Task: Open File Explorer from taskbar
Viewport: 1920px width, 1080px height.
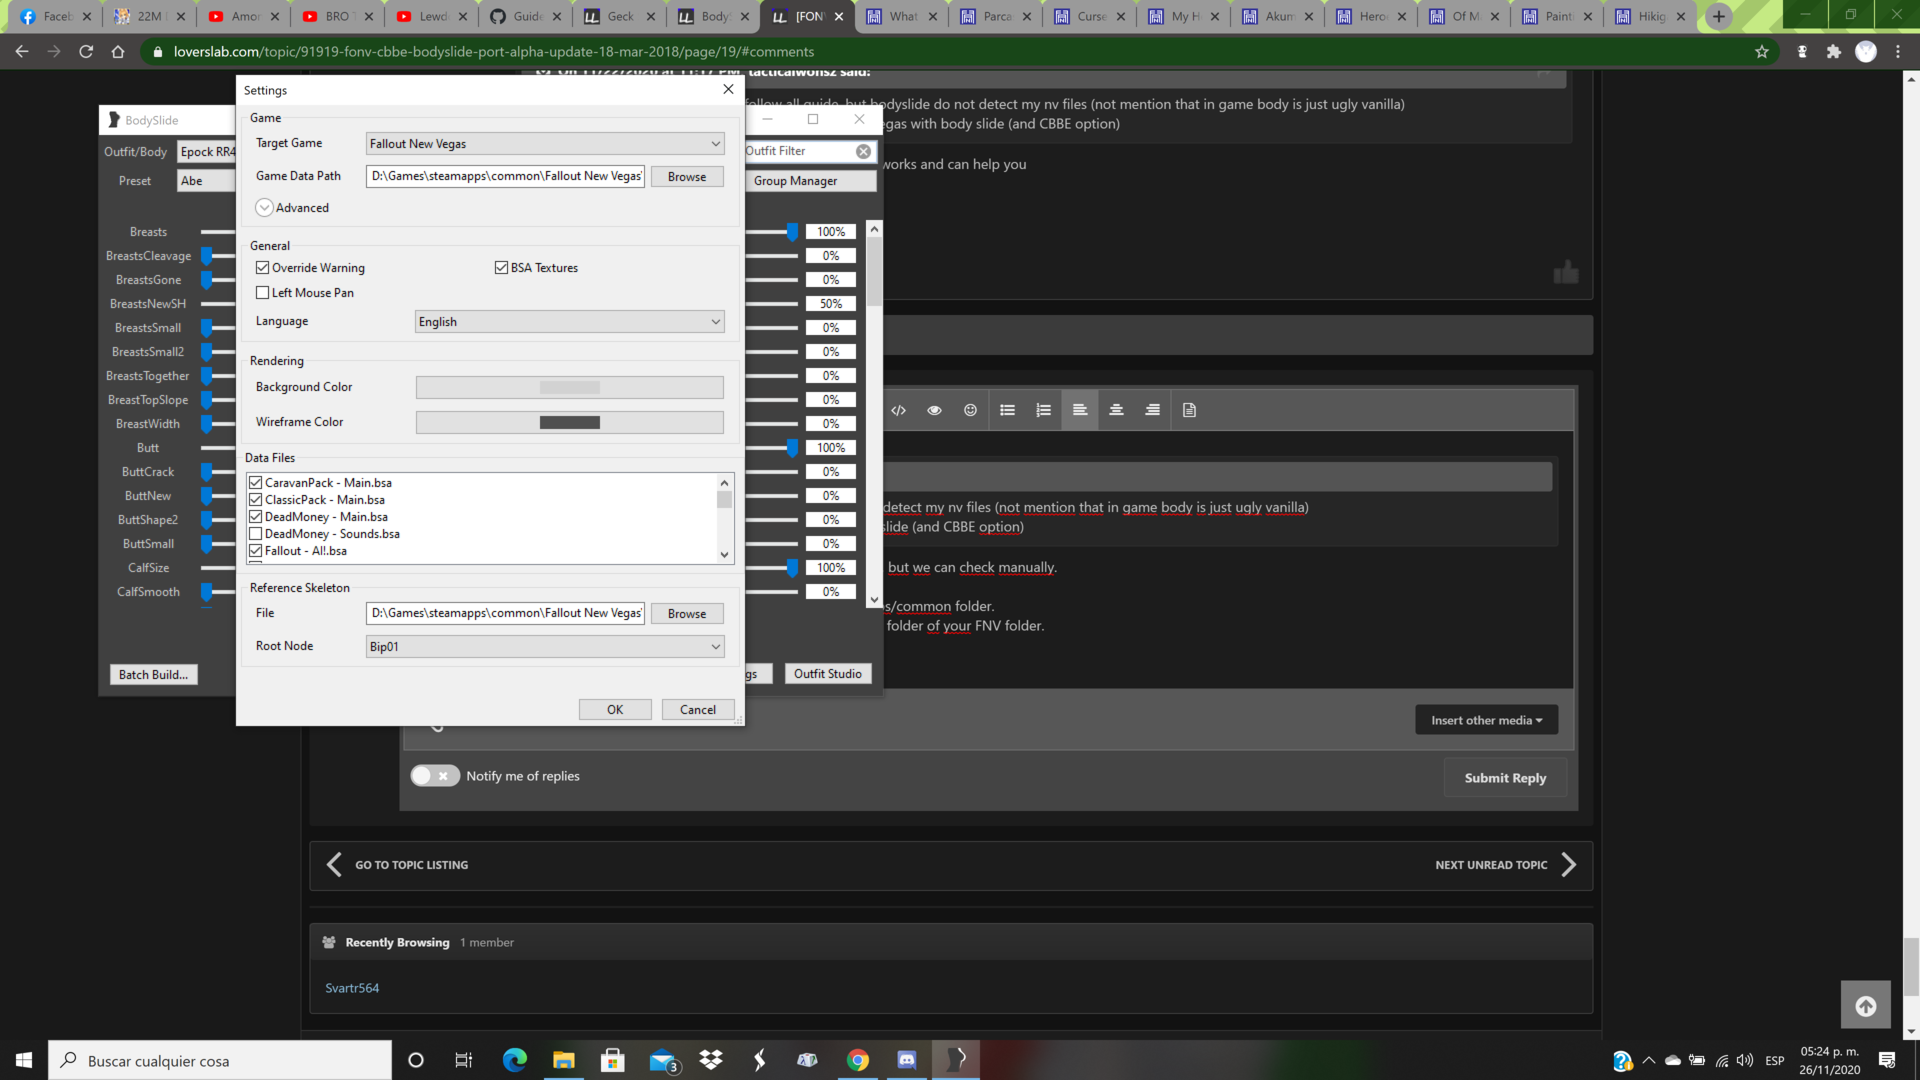Action: (563, 1060)
